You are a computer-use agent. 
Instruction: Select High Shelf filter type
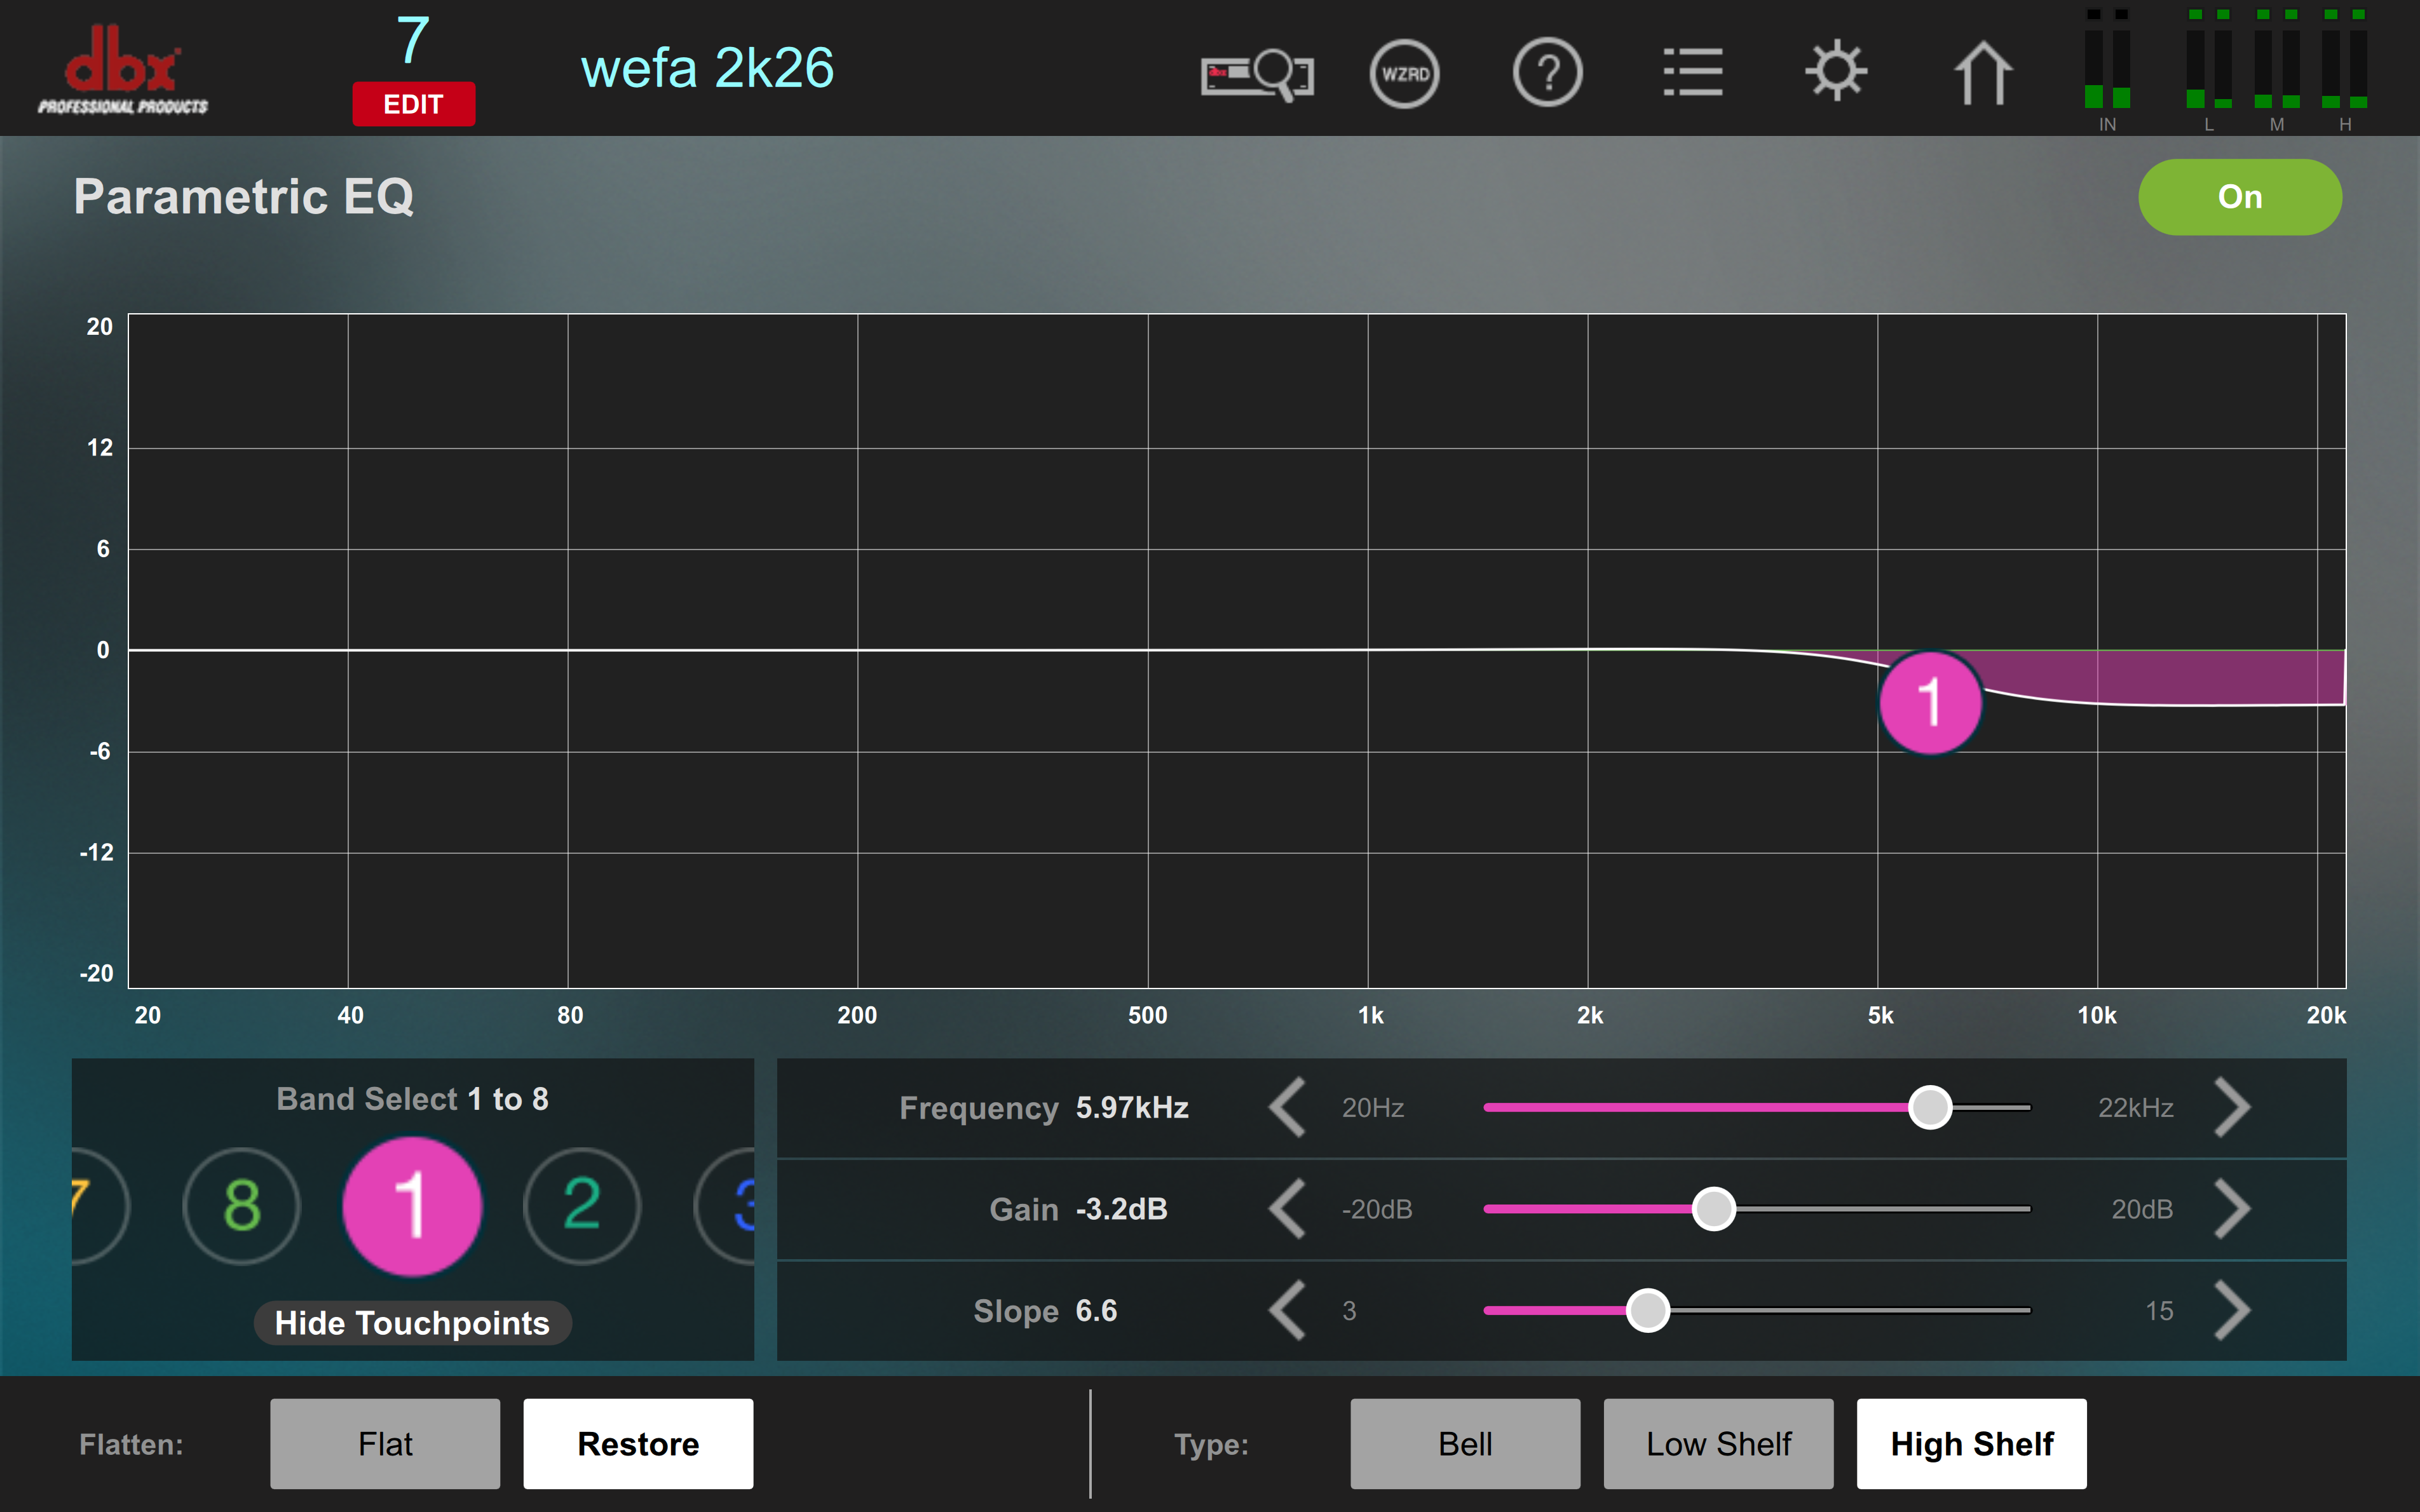click(x=1971, y=1443)
